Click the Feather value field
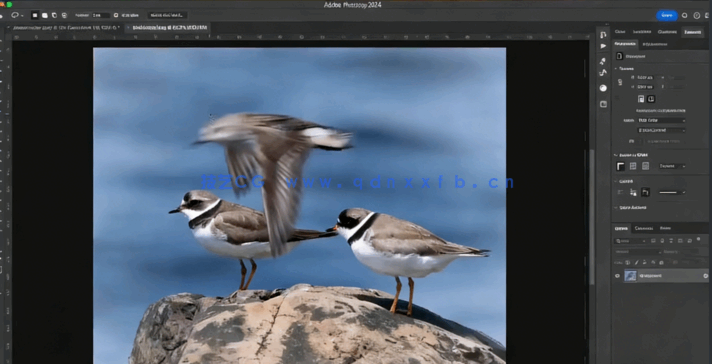The image size is (712, 364). click(101, 15)
